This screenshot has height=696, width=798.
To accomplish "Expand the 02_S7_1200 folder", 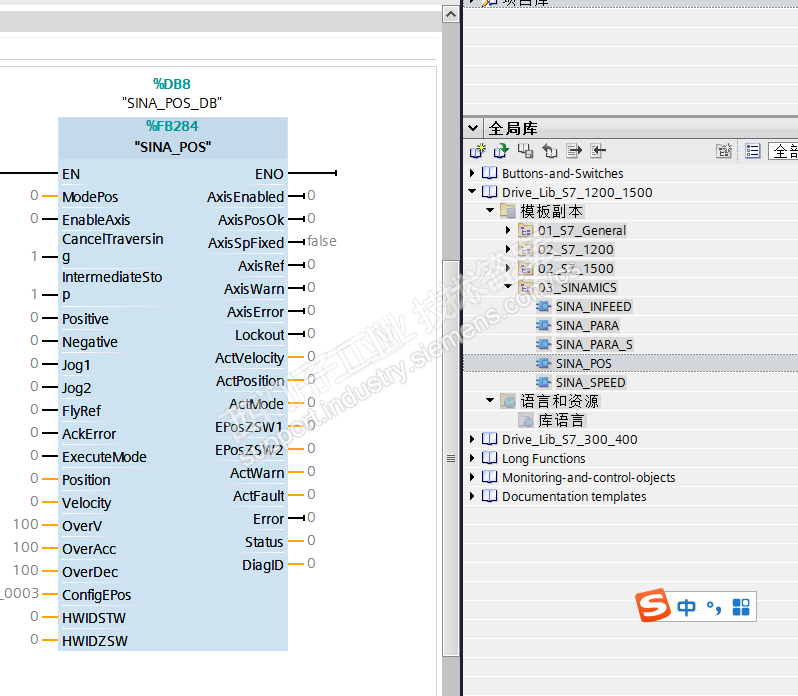I will pyautogui.click(x=508, y=249).
